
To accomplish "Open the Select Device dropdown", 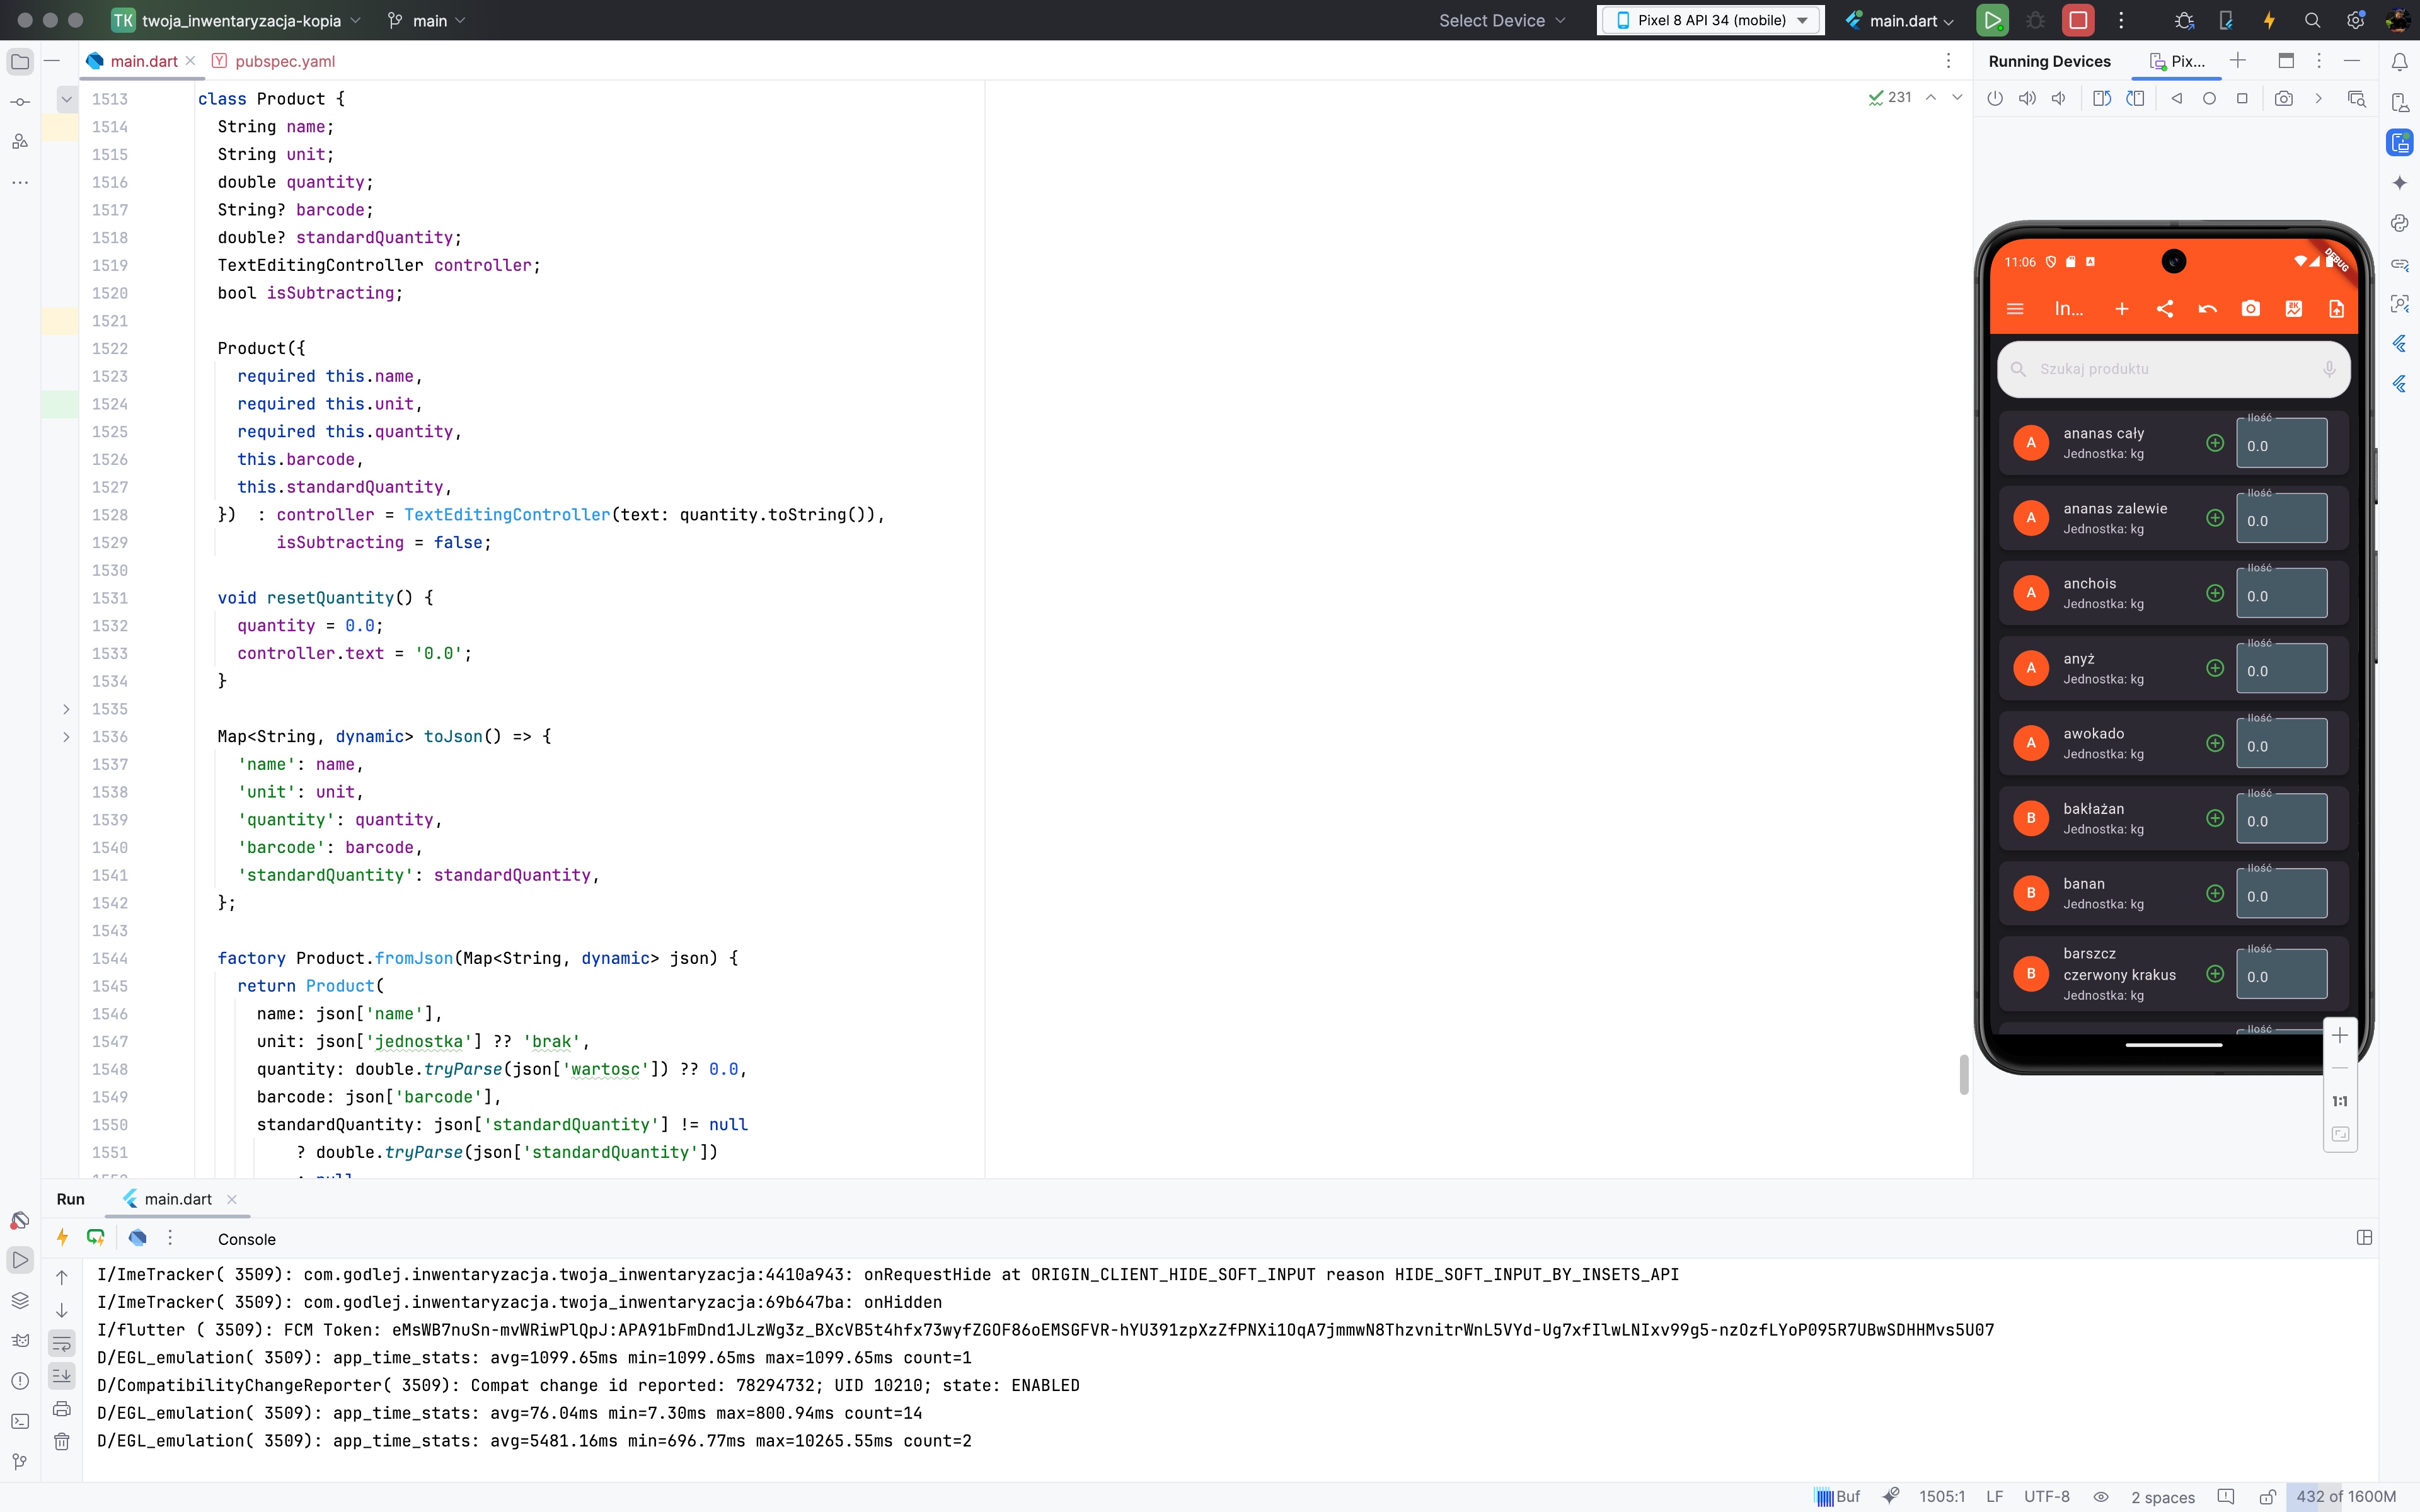I will tap(1502, 20).
